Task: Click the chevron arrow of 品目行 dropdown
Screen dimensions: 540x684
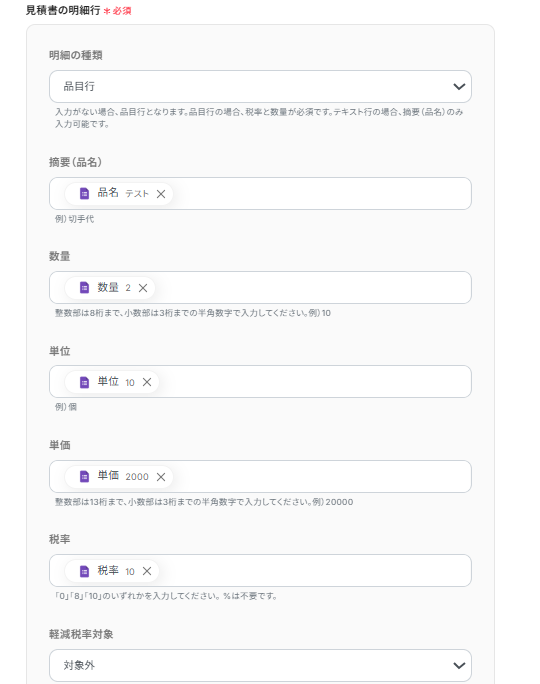Action: pyautogui.click(x=459, y=86)
